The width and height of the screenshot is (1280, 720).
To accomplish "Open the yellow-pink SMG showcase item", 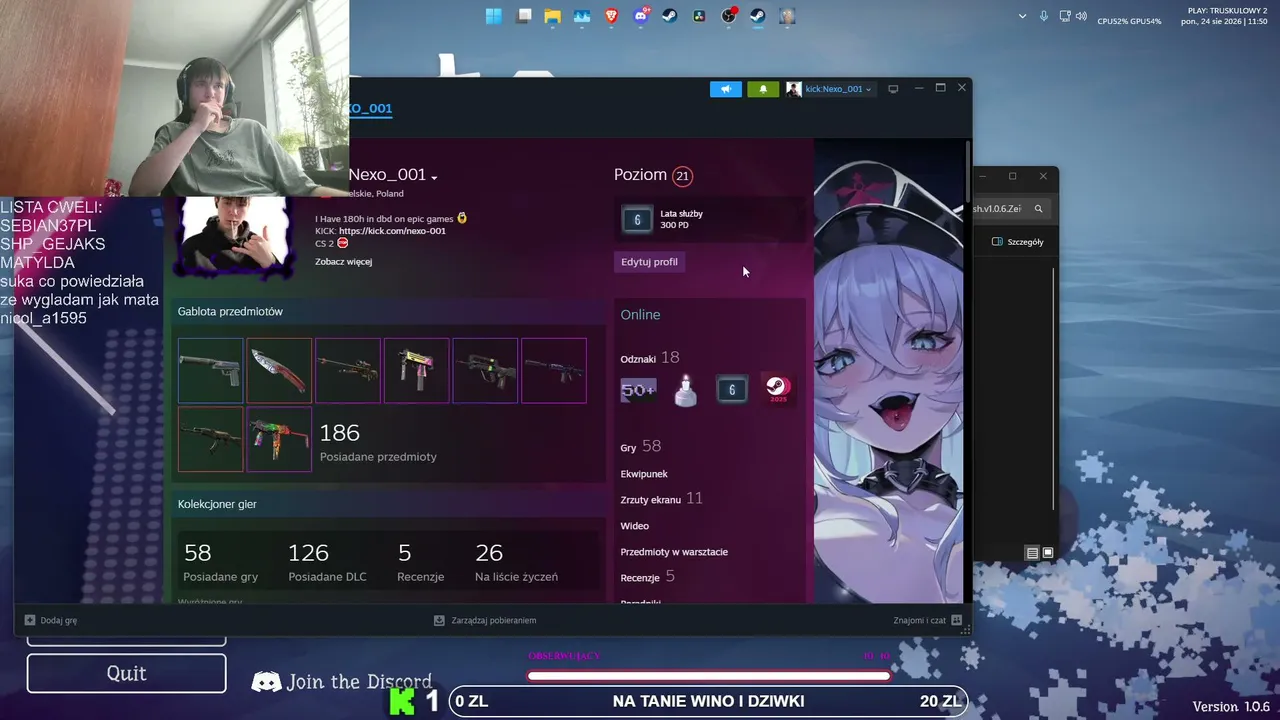I will click(x=416, y=370).
